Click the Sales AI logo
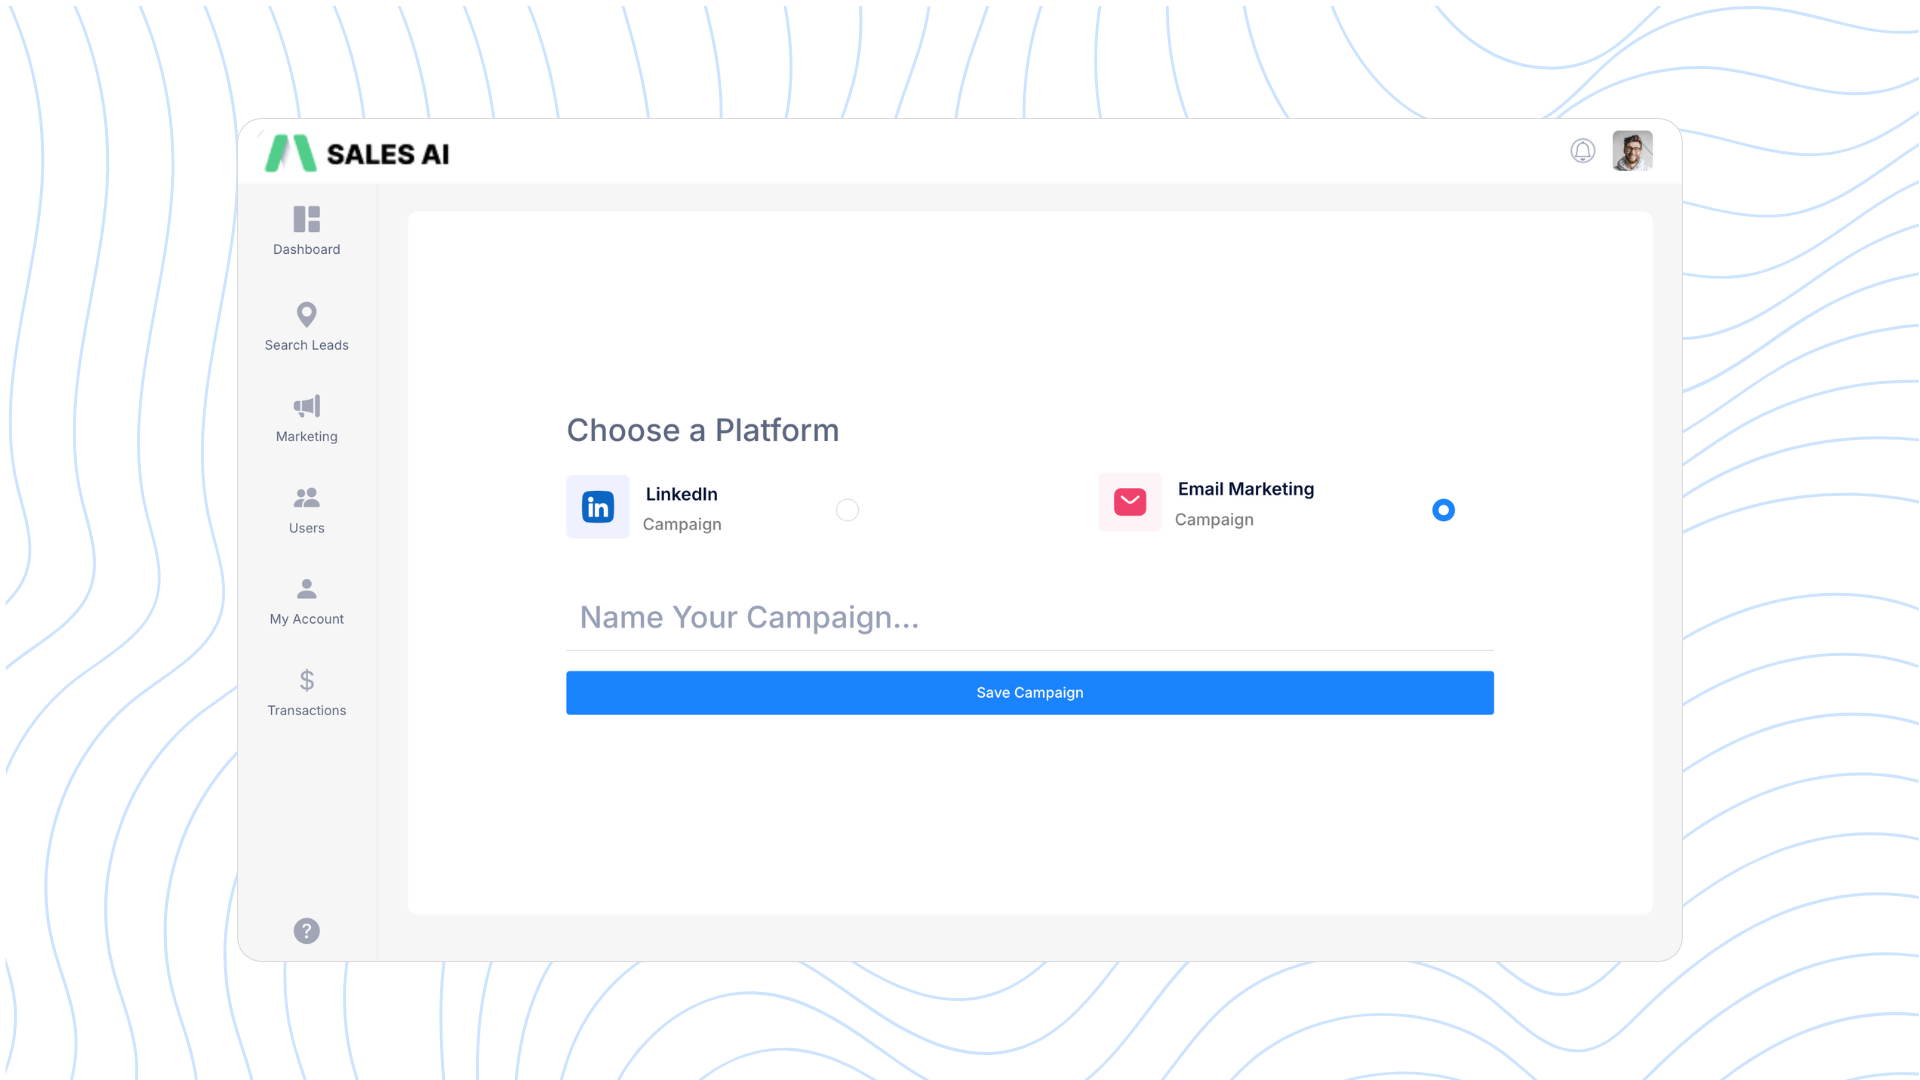 click(x=357, y=154)
